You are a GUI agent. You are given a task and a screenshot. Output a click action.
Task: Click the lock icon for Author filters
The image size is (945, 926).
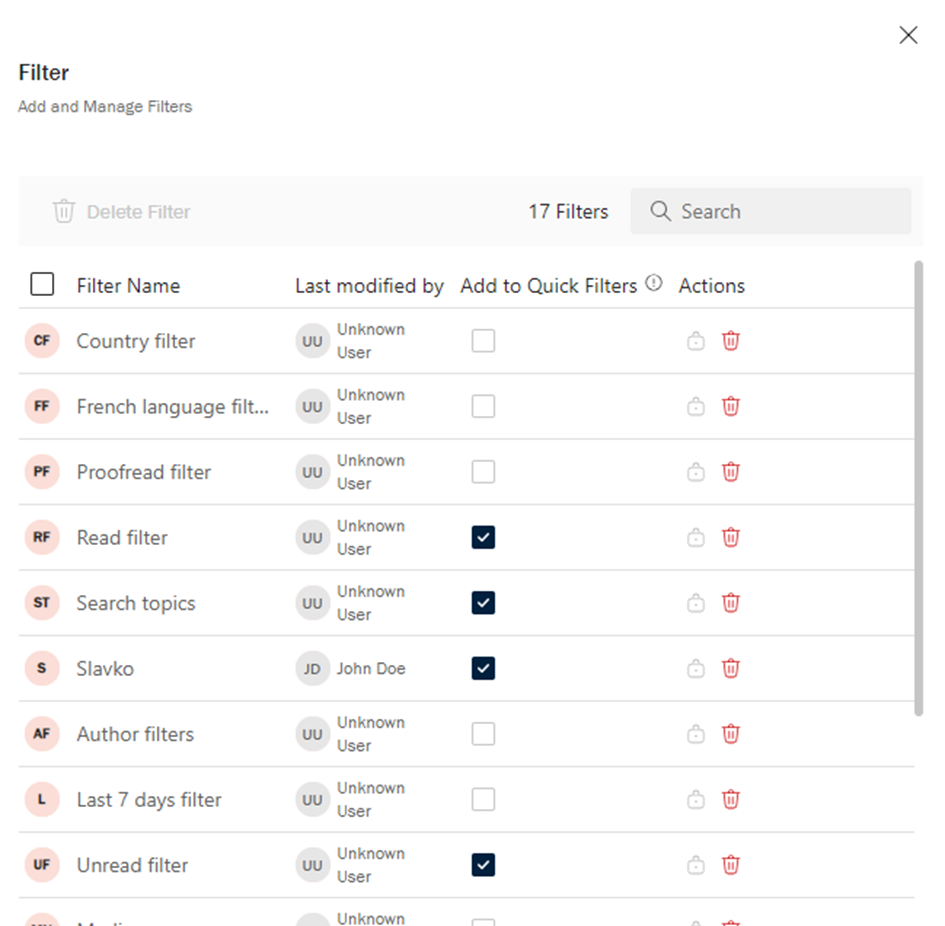tap(696, 734)
